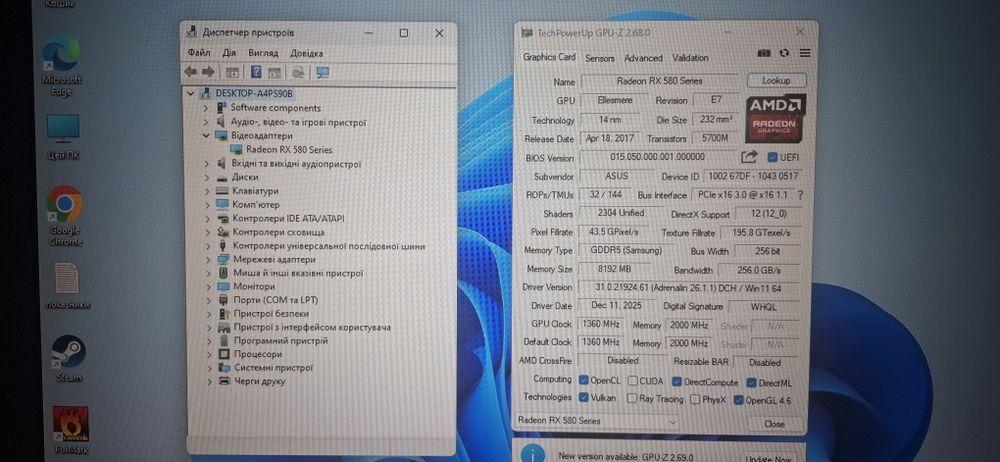The image size is (1000, 462).
Task: Refresh GPU-Z data using circular arrows icon
Action: (784, 53)
